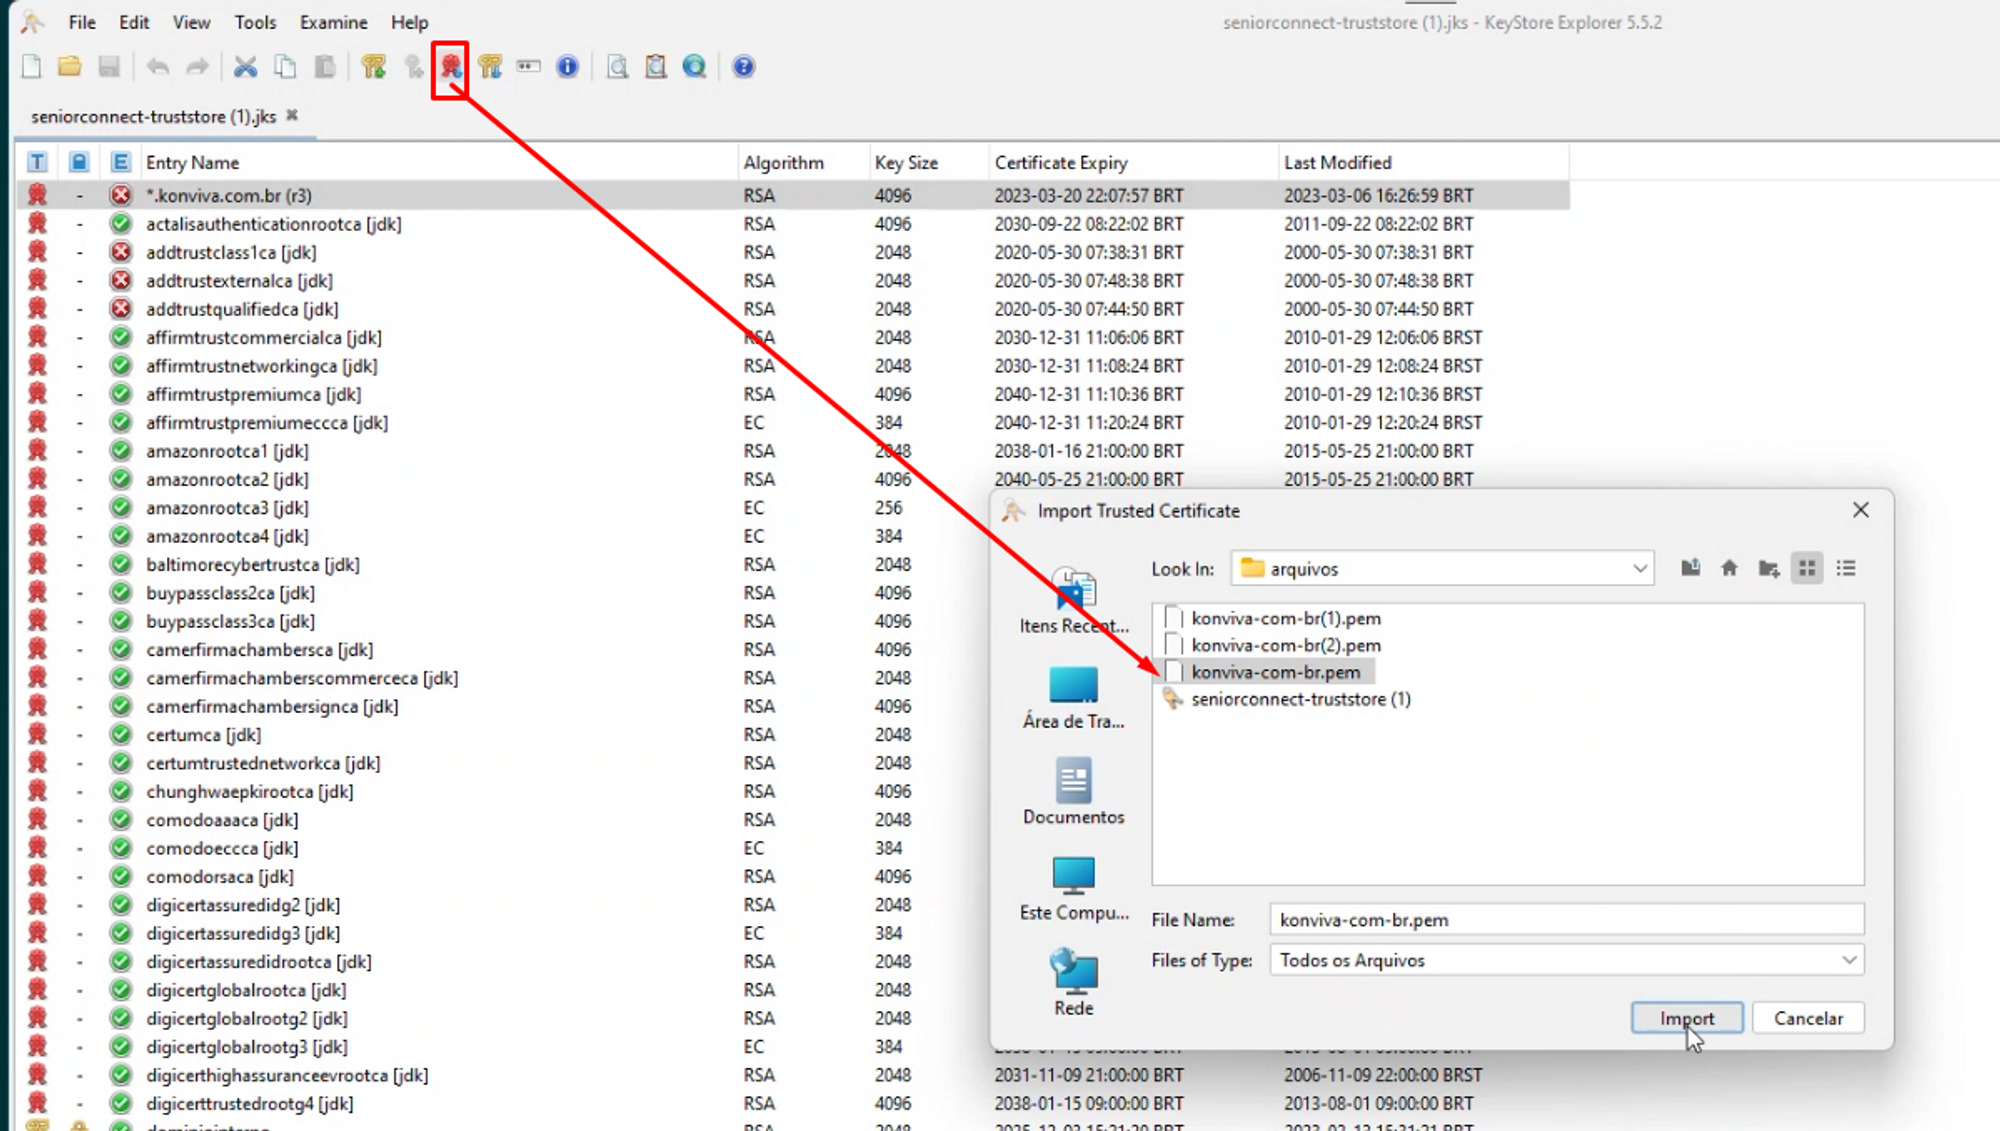Click the Import Key Pair toolbar icon
The height and width of the screenshot is (1131, 2000).
coord(490,67)
